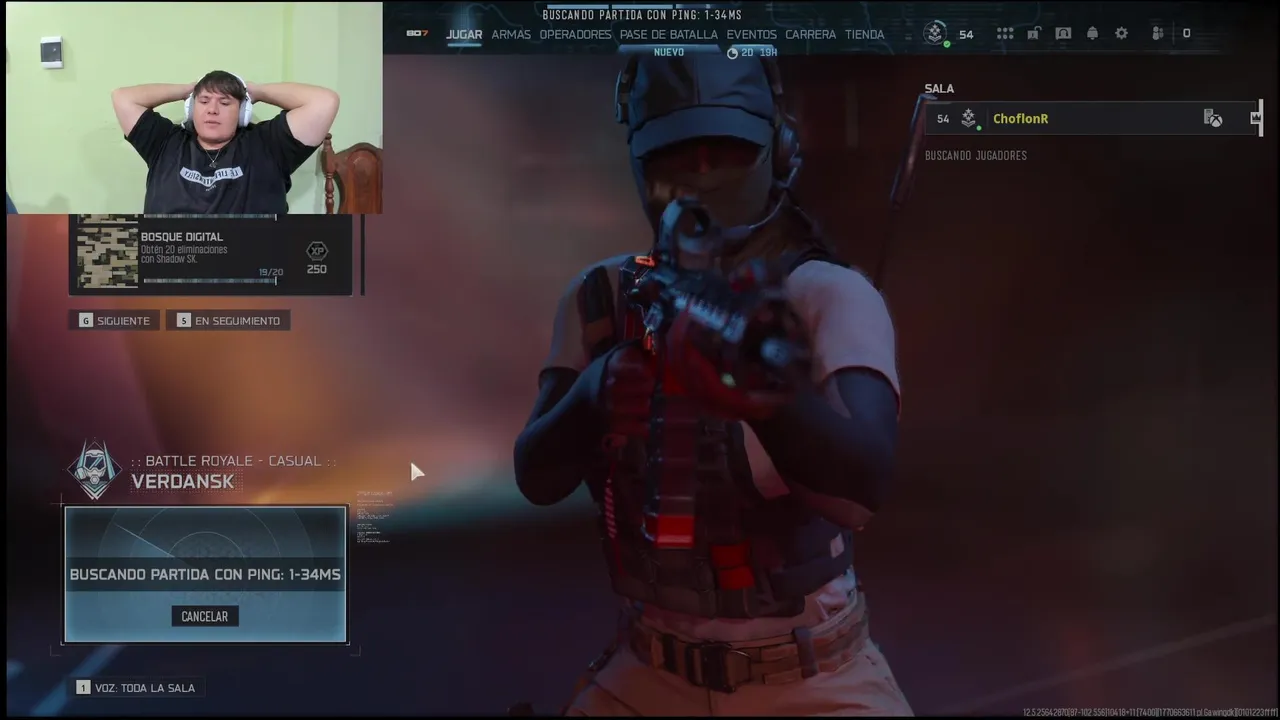Screen dimensions: 1280x720
Task: Click the webcam overlay of the streamer
Action: pyautogui.click(x=194, y=107)
